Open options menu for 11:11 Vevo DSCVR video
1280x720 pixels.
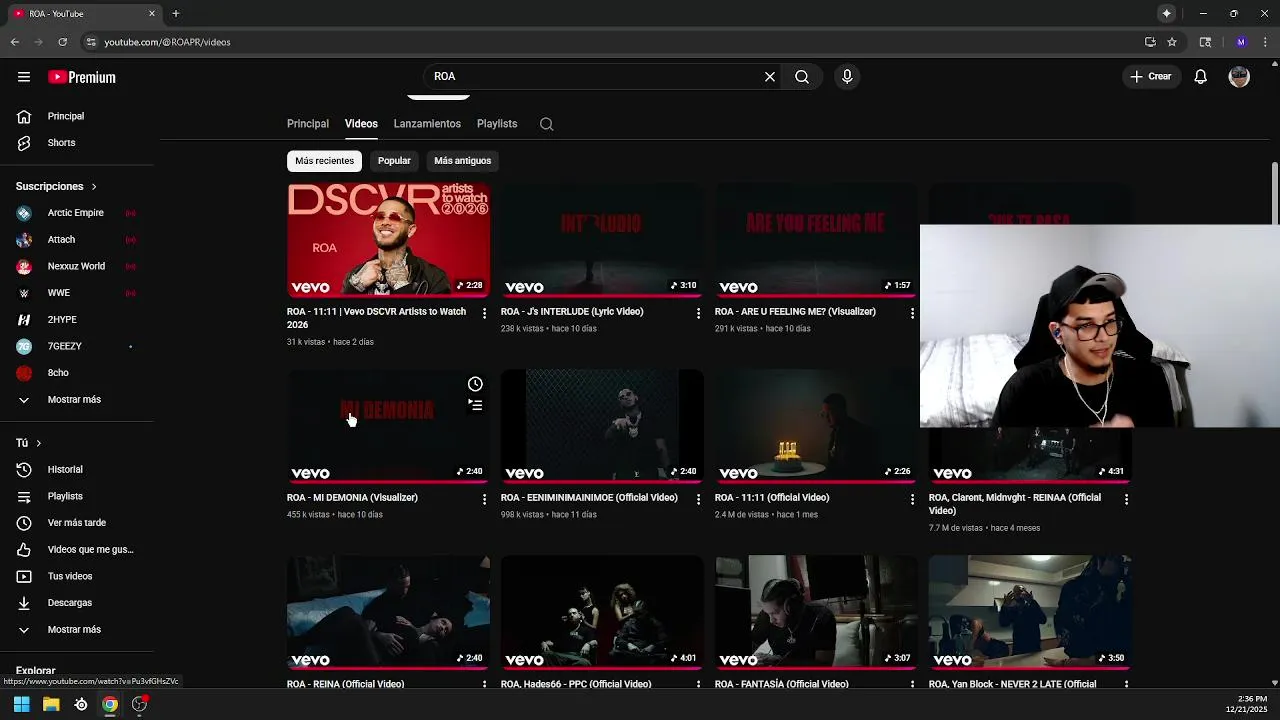pyautogui.click(x=484, y=313)
